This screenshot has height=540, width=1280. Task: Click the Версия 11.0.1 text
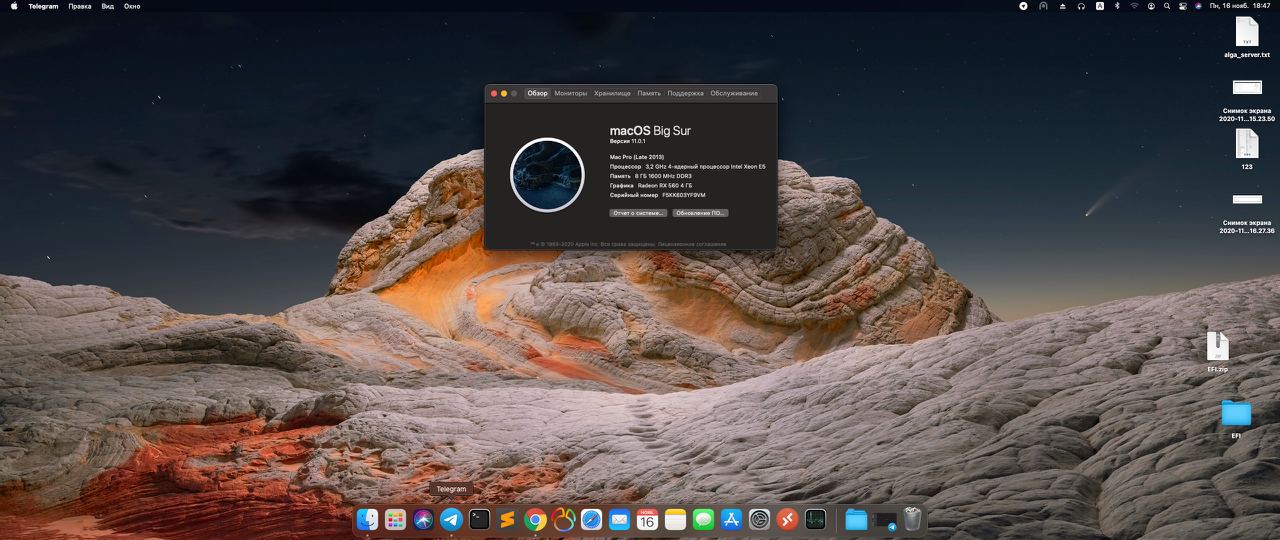(627, 142)
